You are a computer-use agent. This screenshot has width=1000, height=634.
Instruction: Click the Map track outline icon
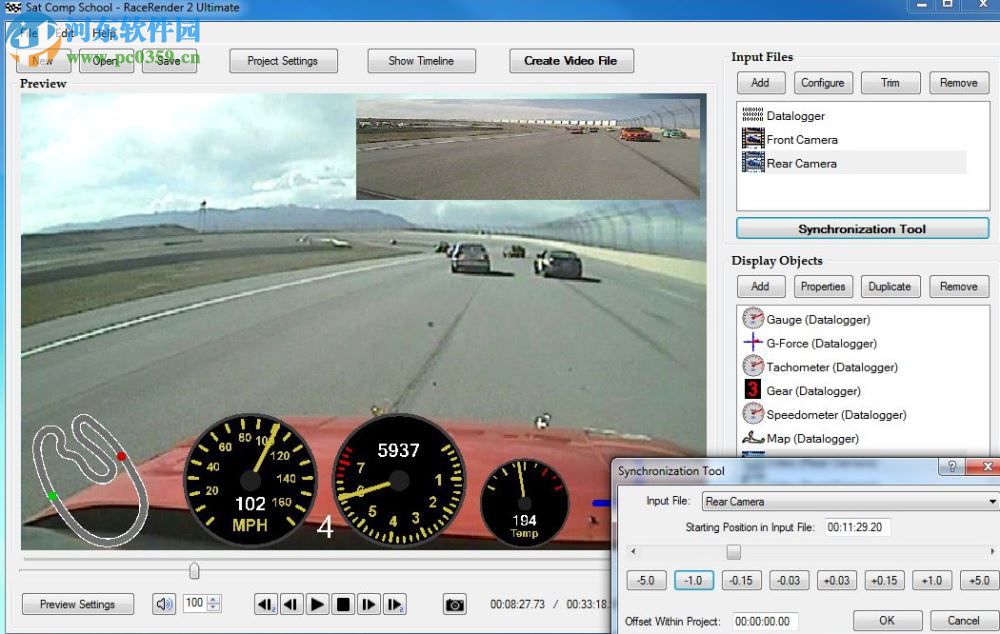[753, 438]
